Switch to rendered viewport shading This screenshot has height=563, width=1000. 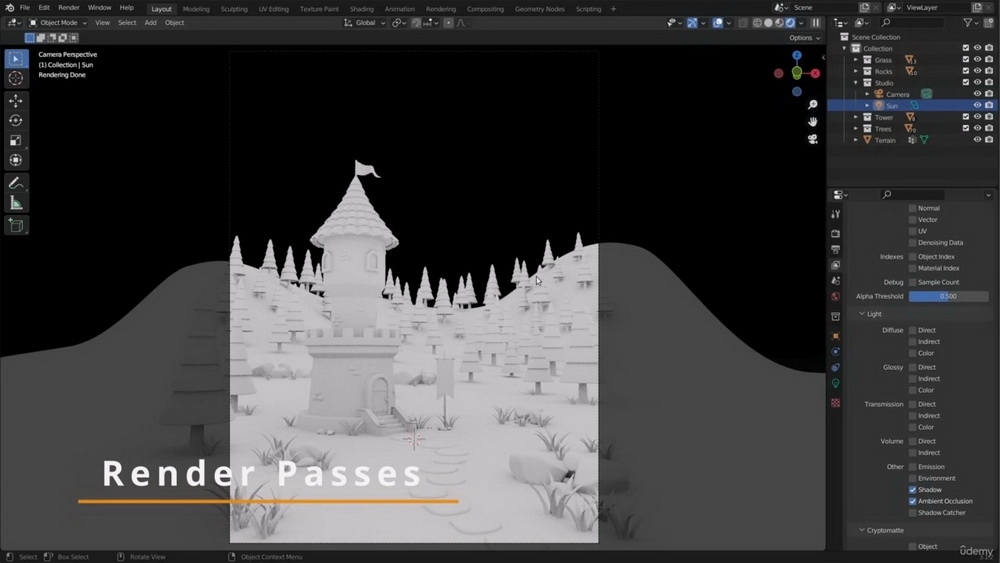coord(790,22)
